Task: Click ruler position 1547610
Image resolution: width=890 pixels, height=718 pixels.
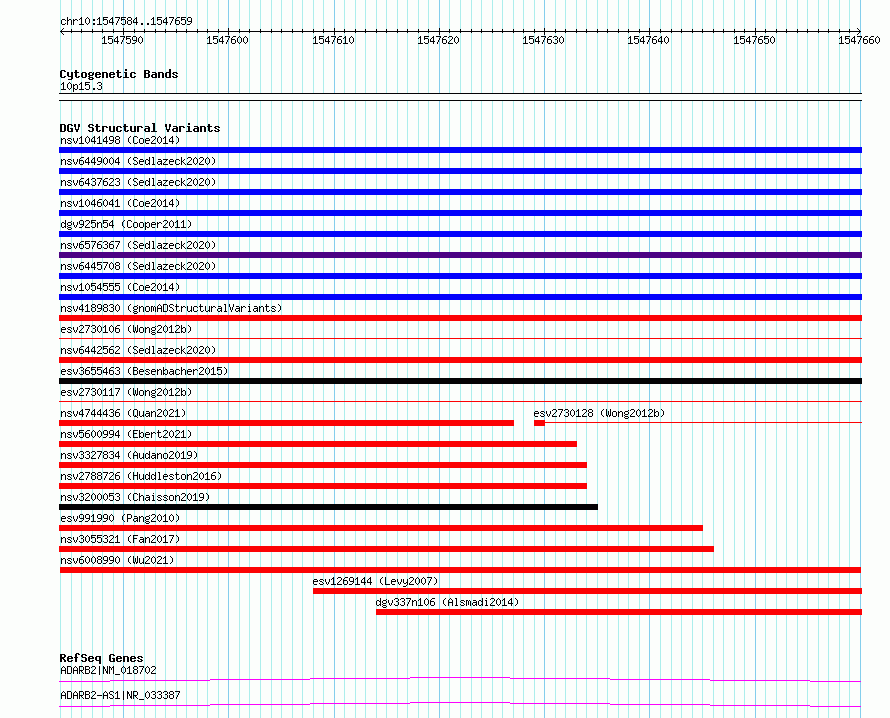Action: (333, 40)
